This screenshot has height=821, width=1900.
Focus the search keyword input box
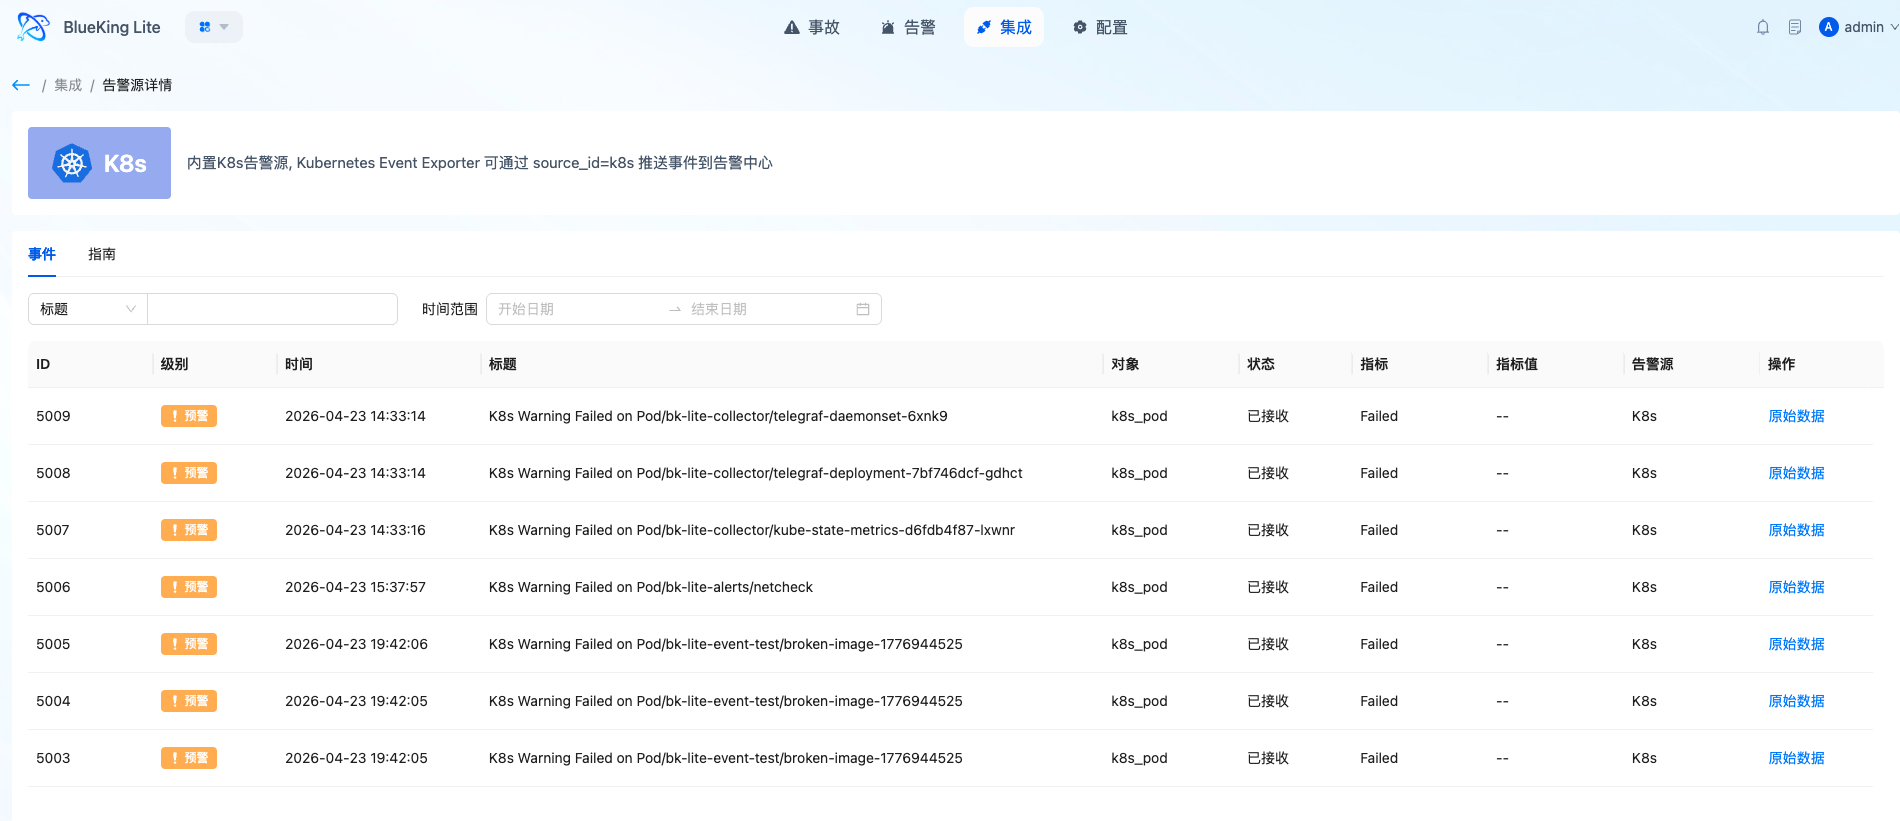point(272,309)
